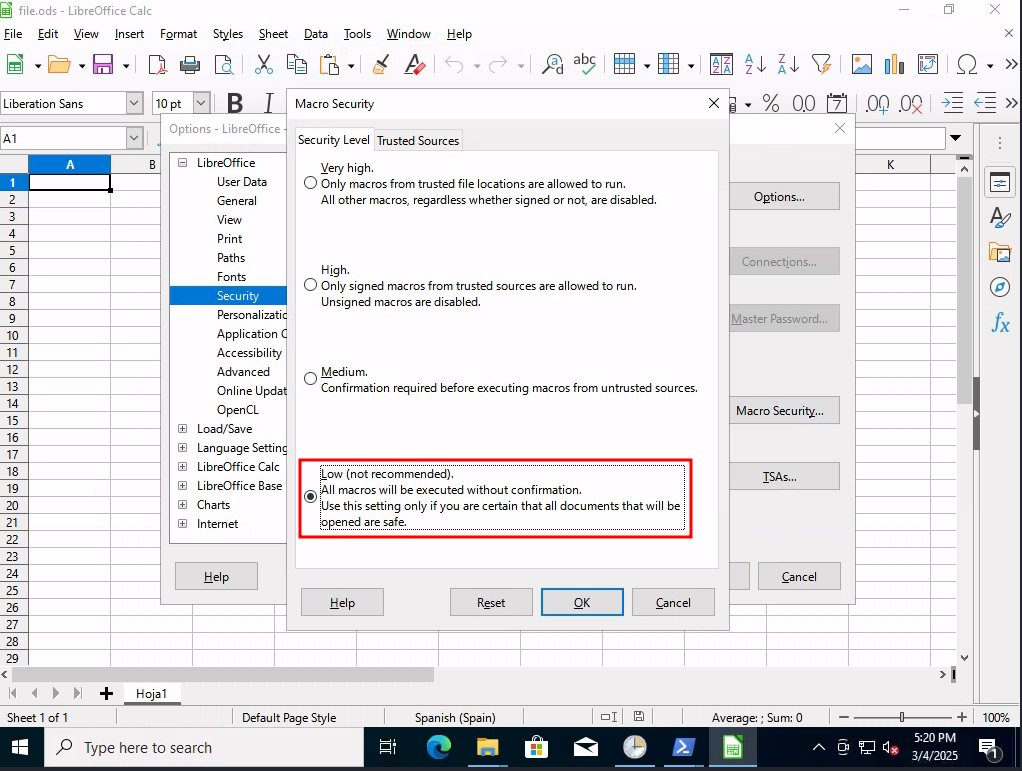The width and height of the screenshot is (1022, 771).
Task: Export directly as PDF icon
Action: (157, 65)
